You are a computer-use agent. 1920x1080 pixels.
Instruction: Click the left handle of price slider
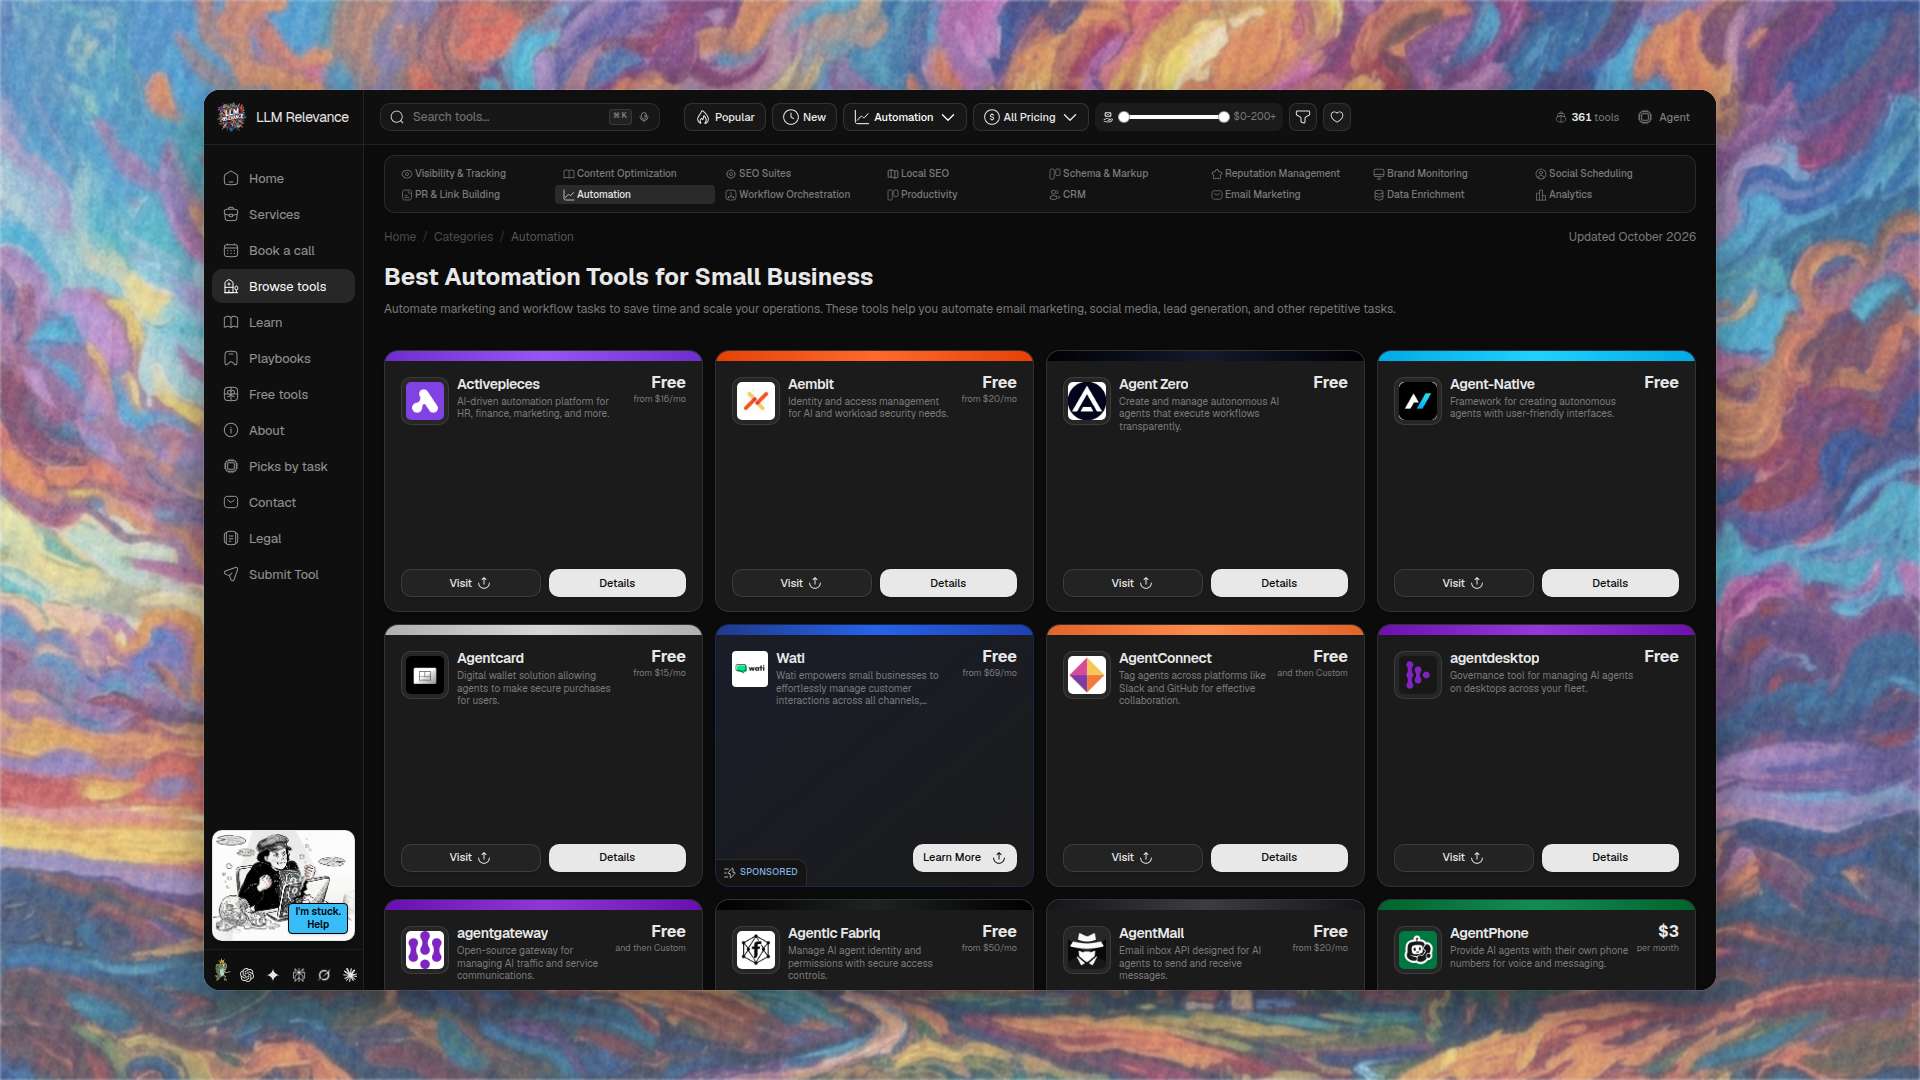[1124, 117]
